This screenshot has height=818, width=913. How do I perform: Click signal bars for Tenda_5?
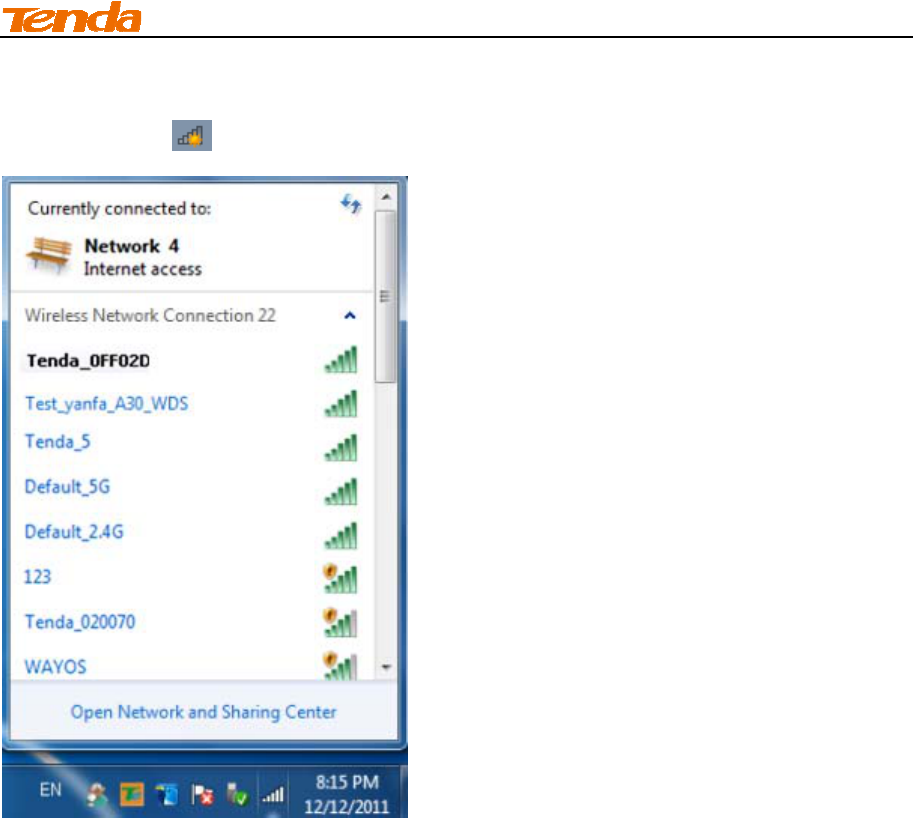(x=341, y=448)
